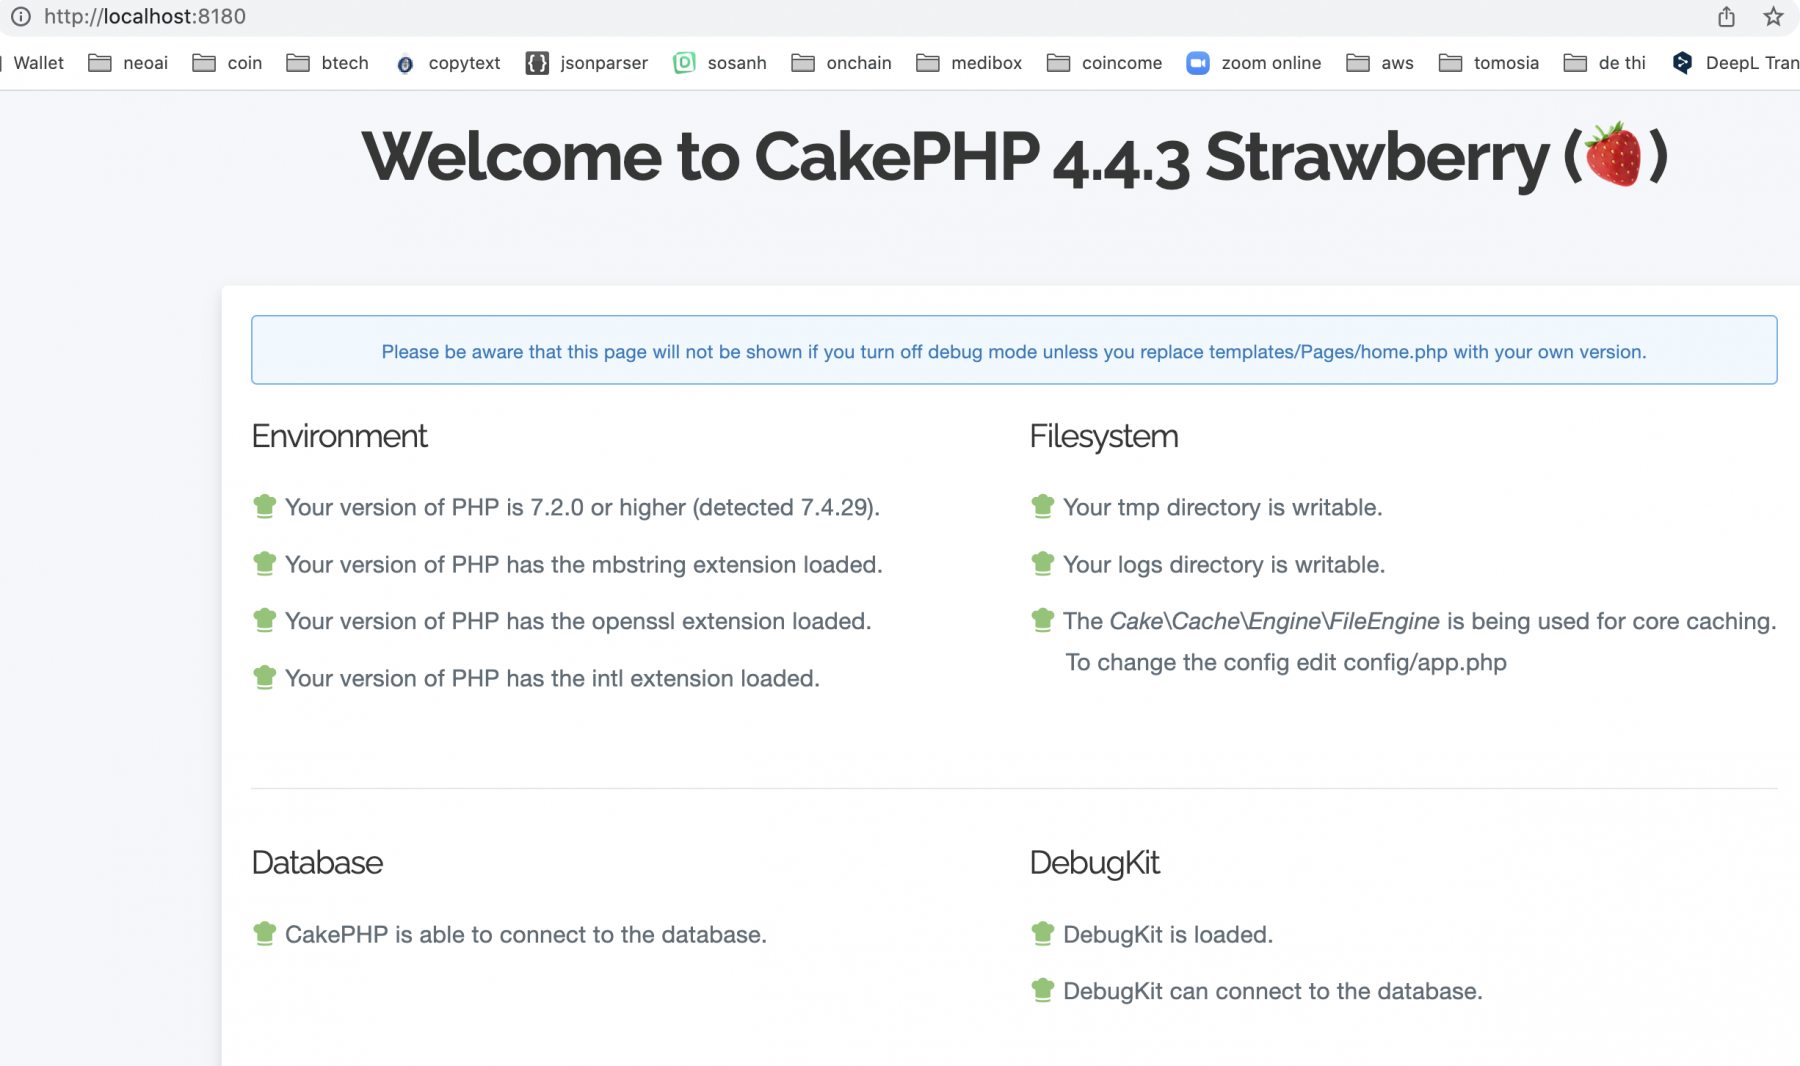Click 'To change the config edit config/app.php' text
The image size is (1800, 1066).
tap(1286, 662)
